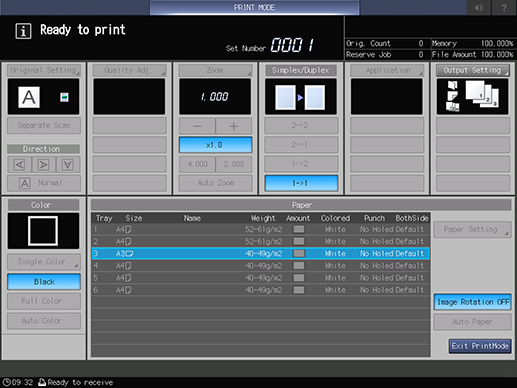Select tray 3 A3 paper row
The height and width of the screenshot is (388, 517).
[260, 254]
